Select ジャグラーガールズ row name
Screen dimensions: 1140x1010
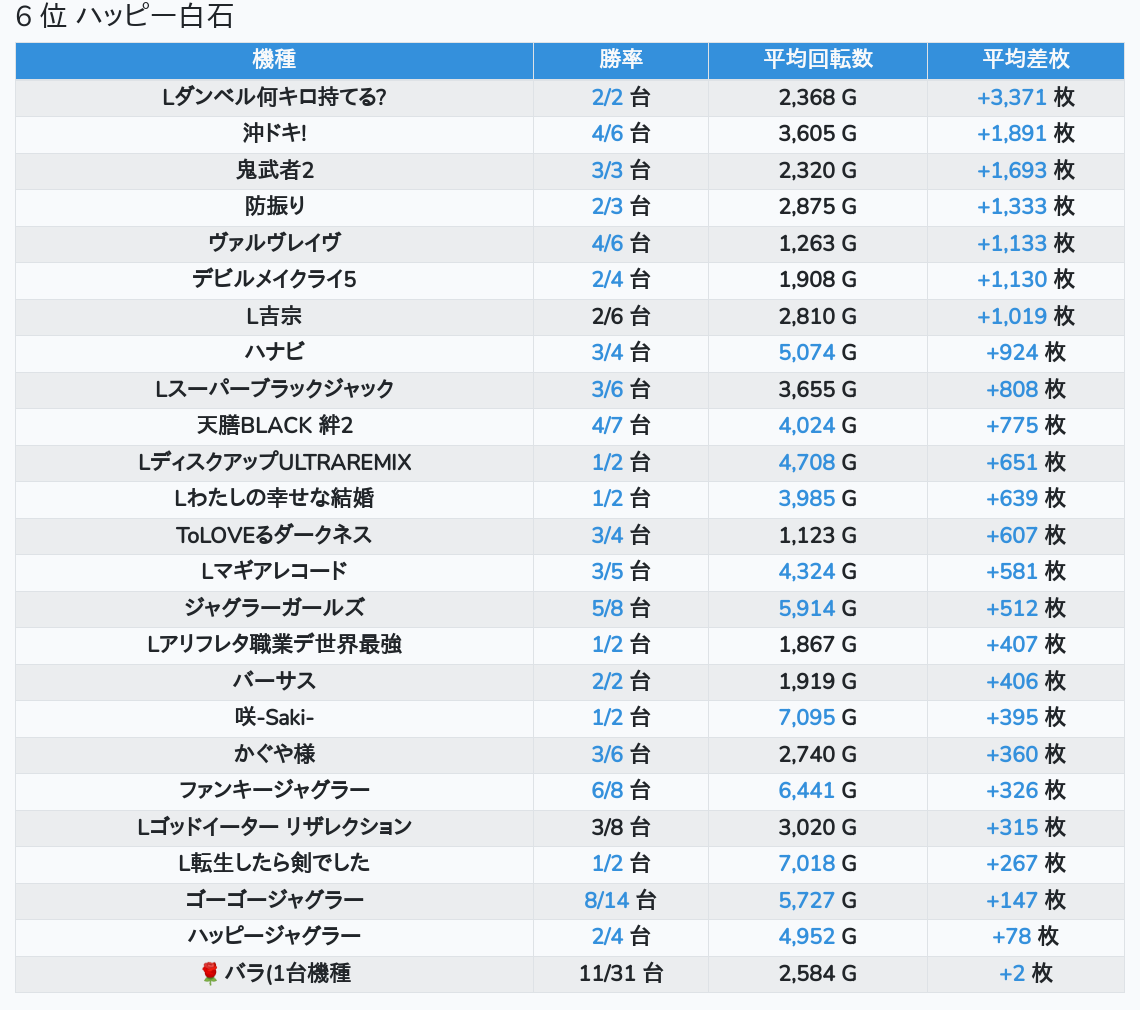click(x=274, y=608)
